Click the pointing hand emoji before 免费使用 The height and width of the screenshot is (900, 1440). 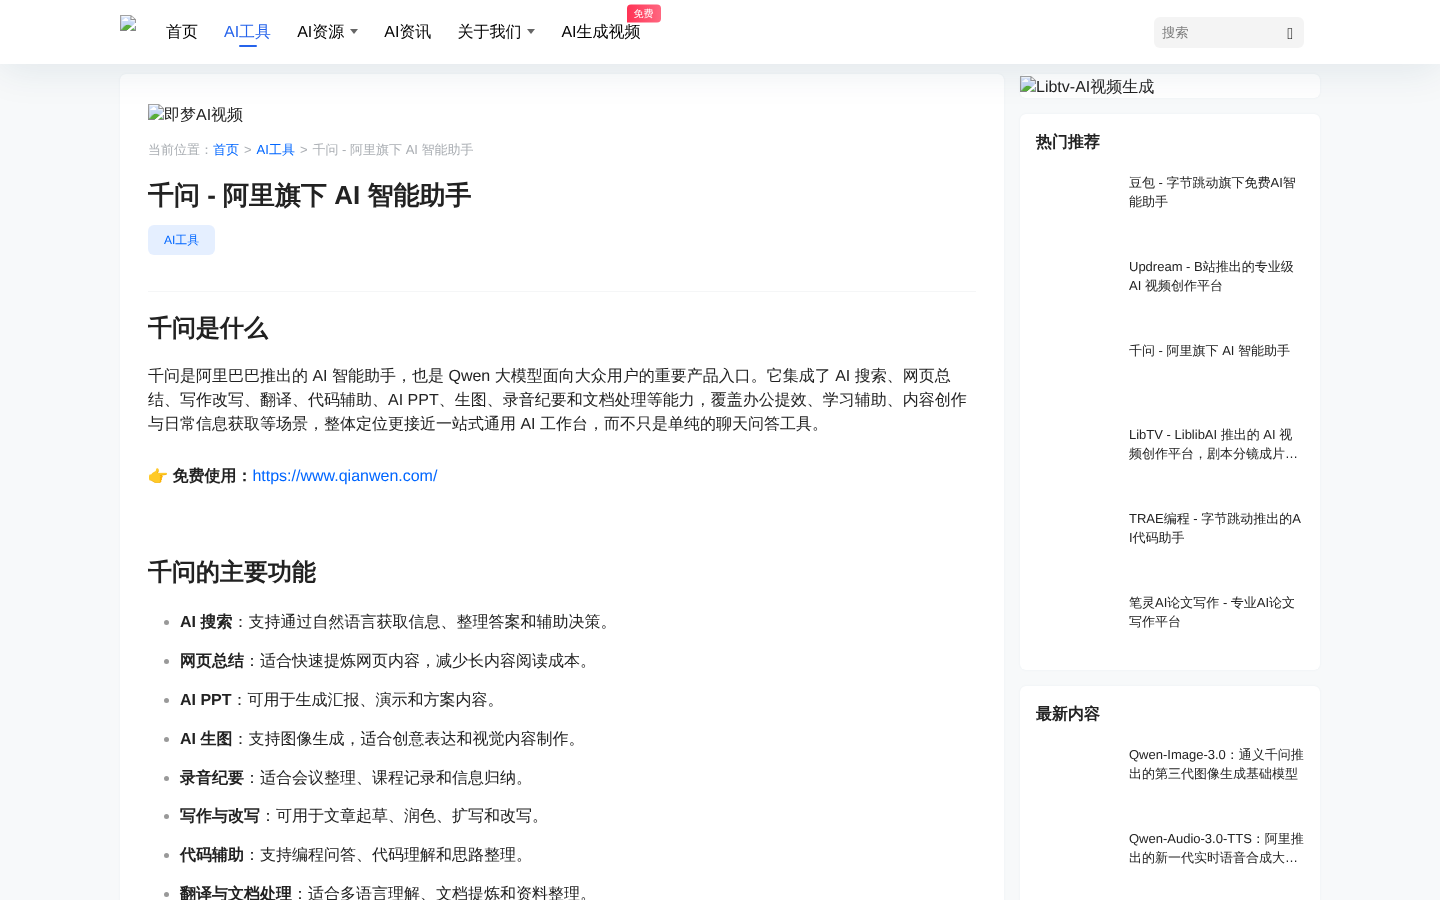157,476
